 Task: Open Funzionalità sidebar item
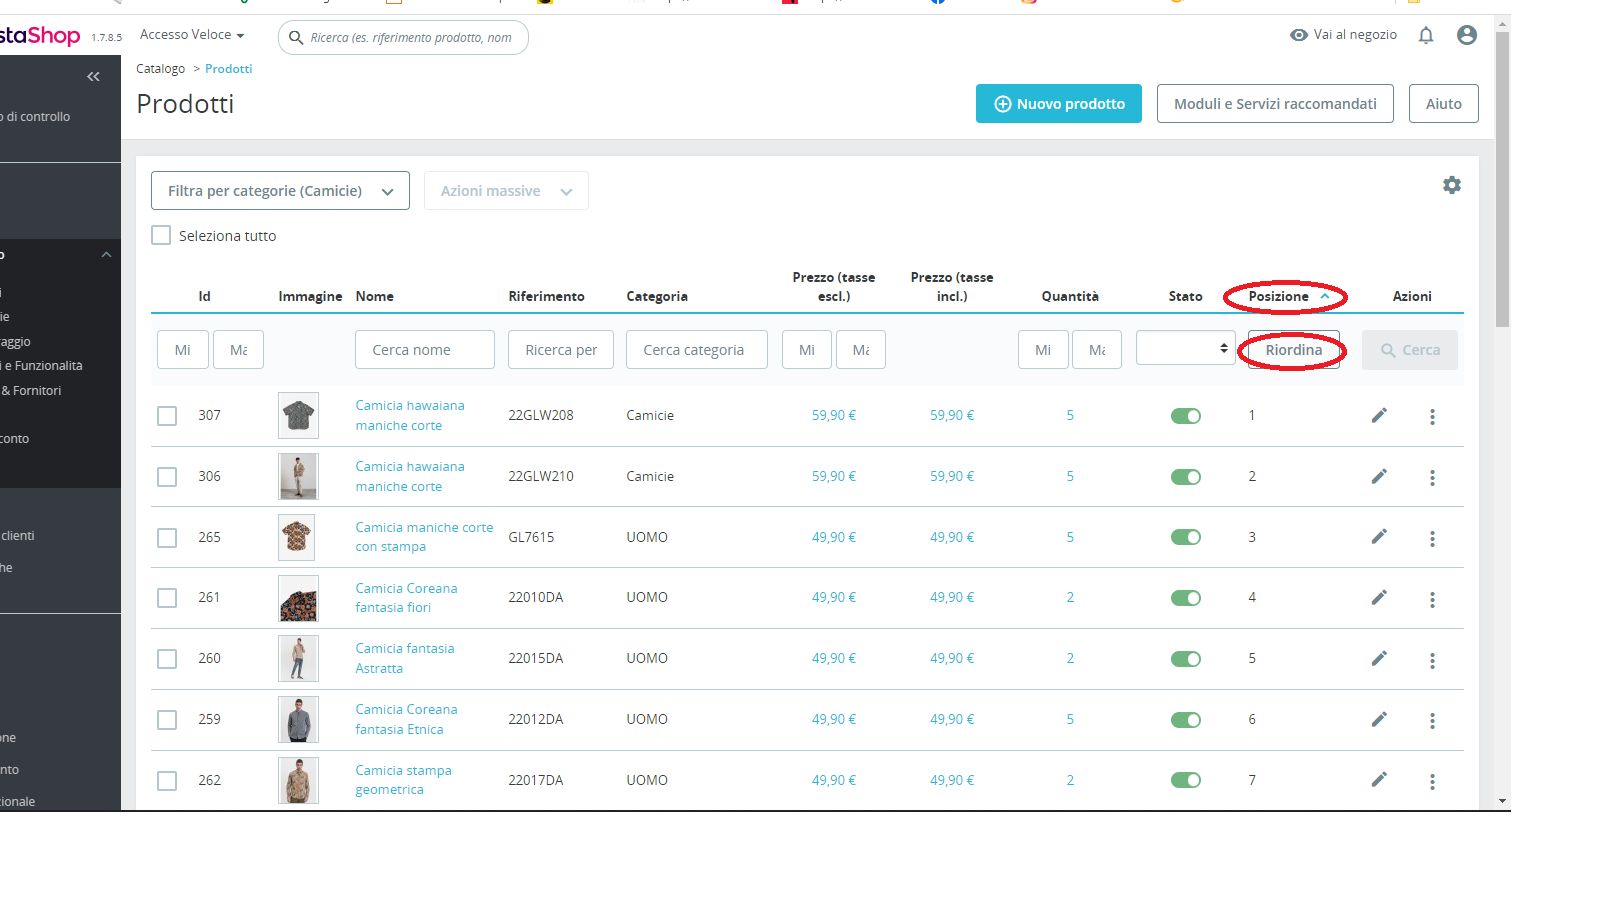coord(42,366)
